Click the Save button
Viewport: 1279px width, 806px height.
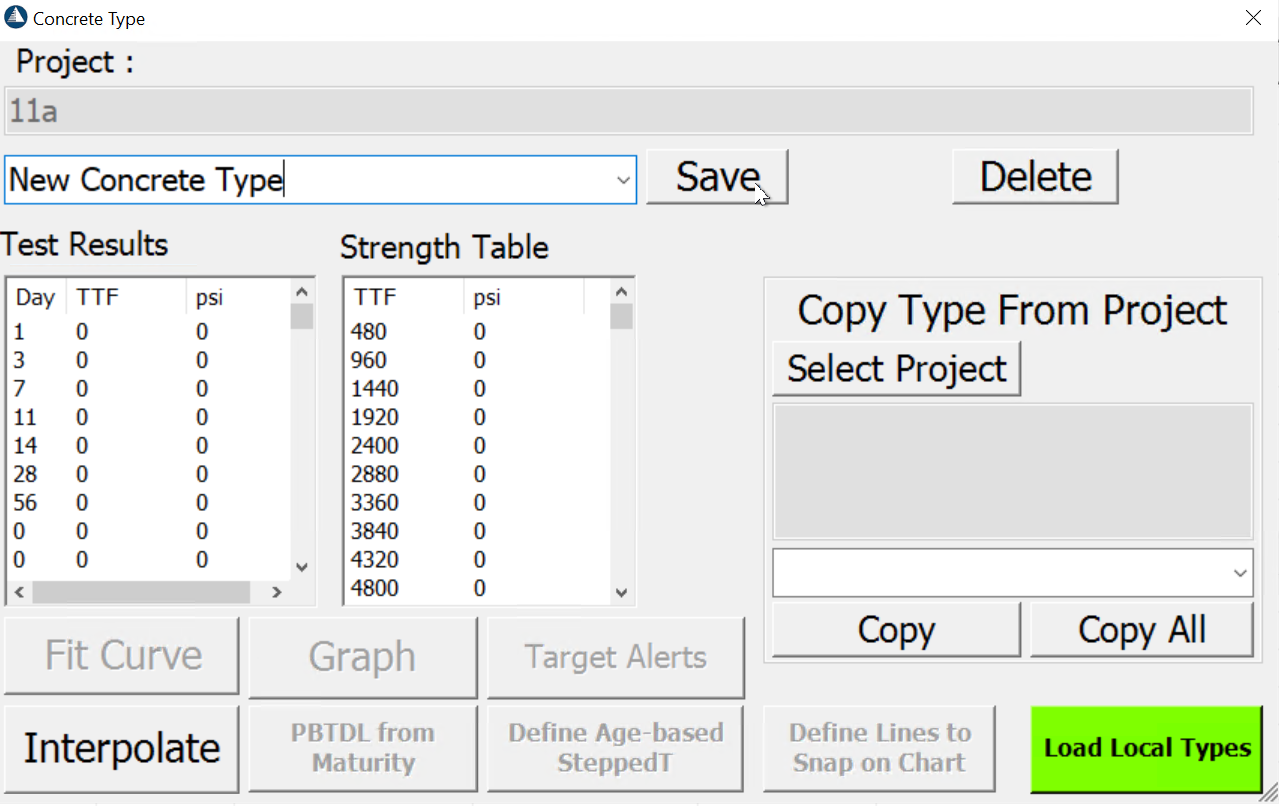pyautogui.click(x=716, y=177)
